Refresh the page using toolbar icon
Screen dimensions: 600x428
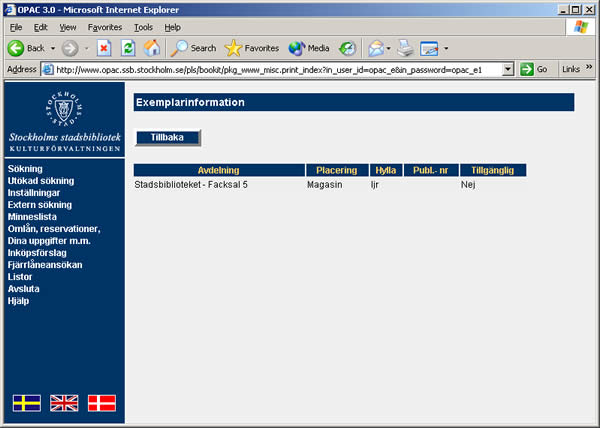coord(128,48)
